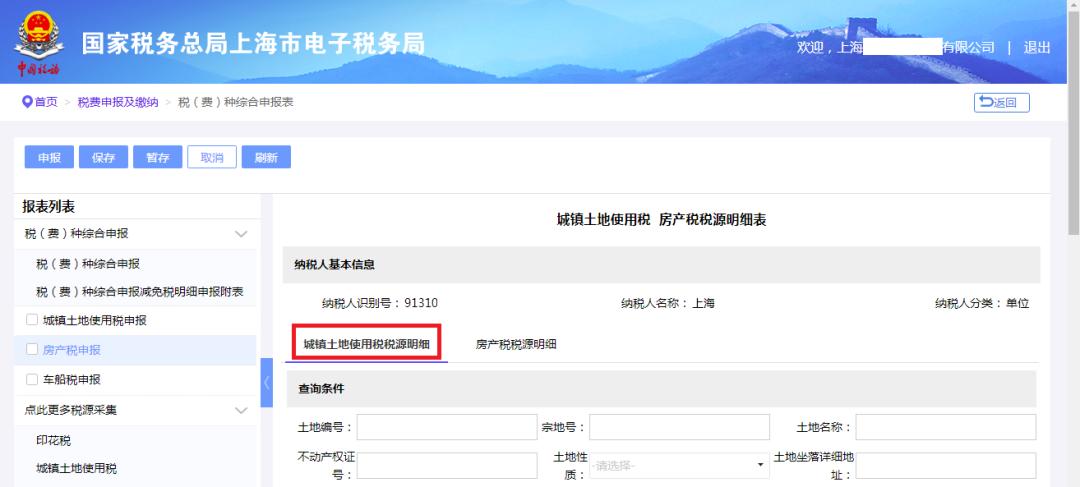This screenshot has height=487, width=1080.
Task: Click the tax bureau emblem logo
Action: coord(39,43)
